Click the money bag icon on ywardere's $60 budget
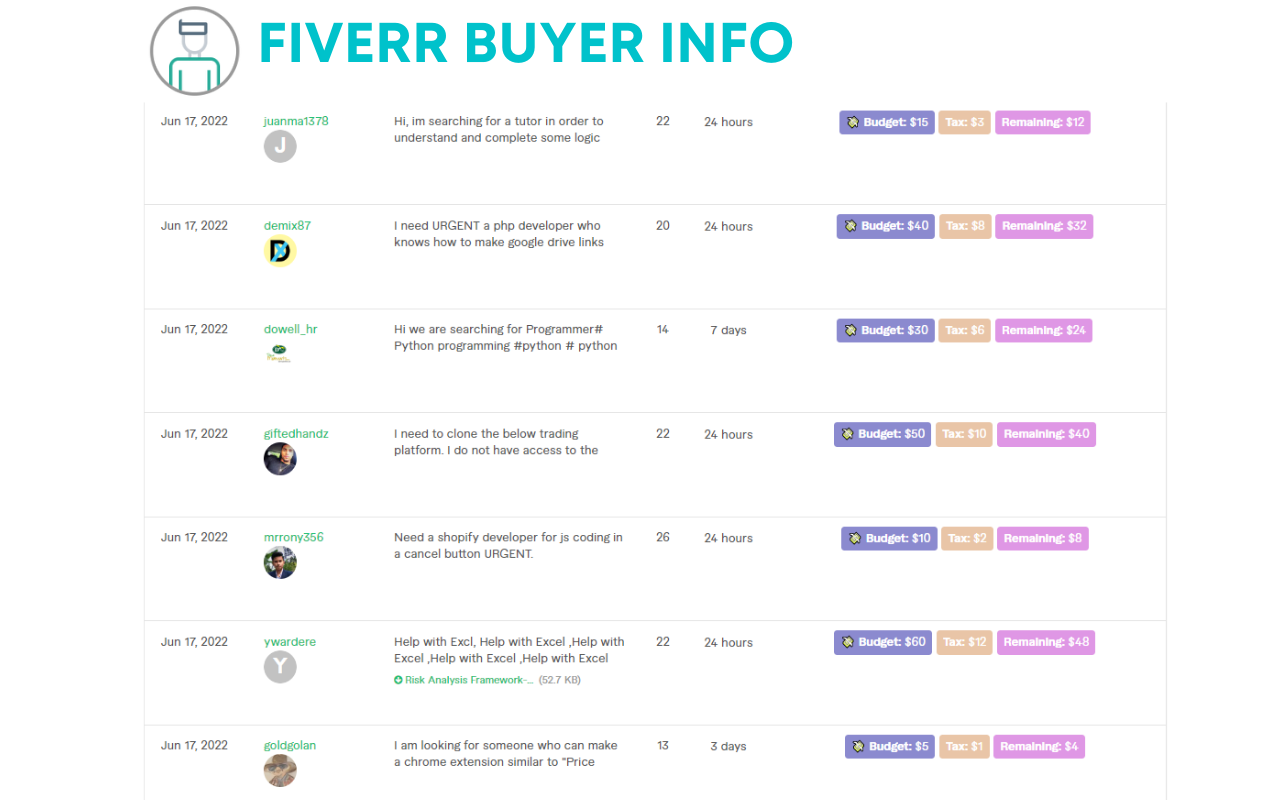 coord(849,642)
